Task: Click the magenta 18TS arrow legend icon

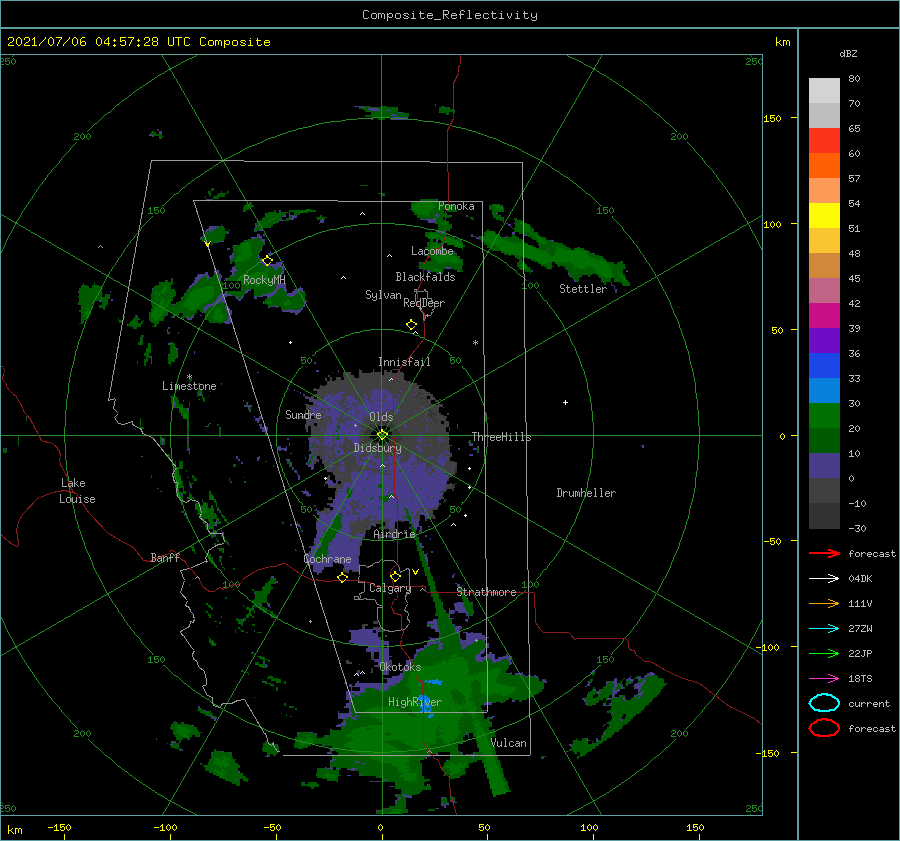Action: coord(824,679)
